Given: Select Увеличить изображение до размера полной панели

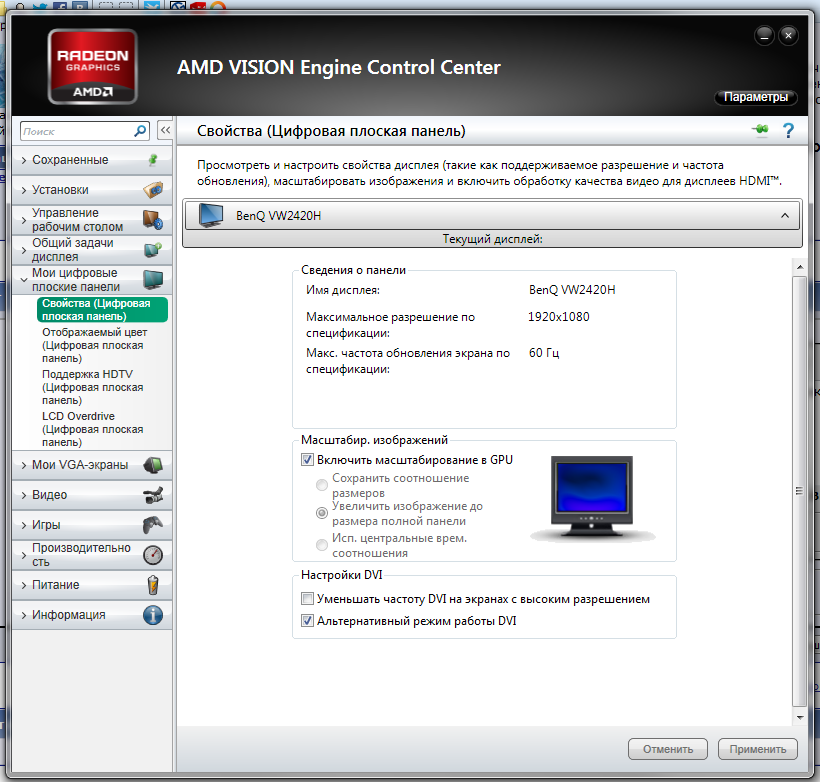Looking at the screenshot, I should pos(322,513).
